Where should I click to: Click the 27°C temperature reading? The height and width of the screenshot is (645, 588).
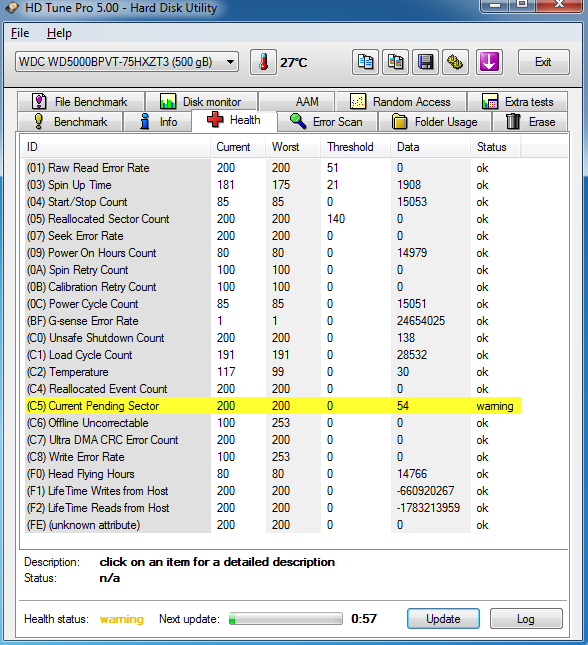pyautogui.click(x=293, y=63)
